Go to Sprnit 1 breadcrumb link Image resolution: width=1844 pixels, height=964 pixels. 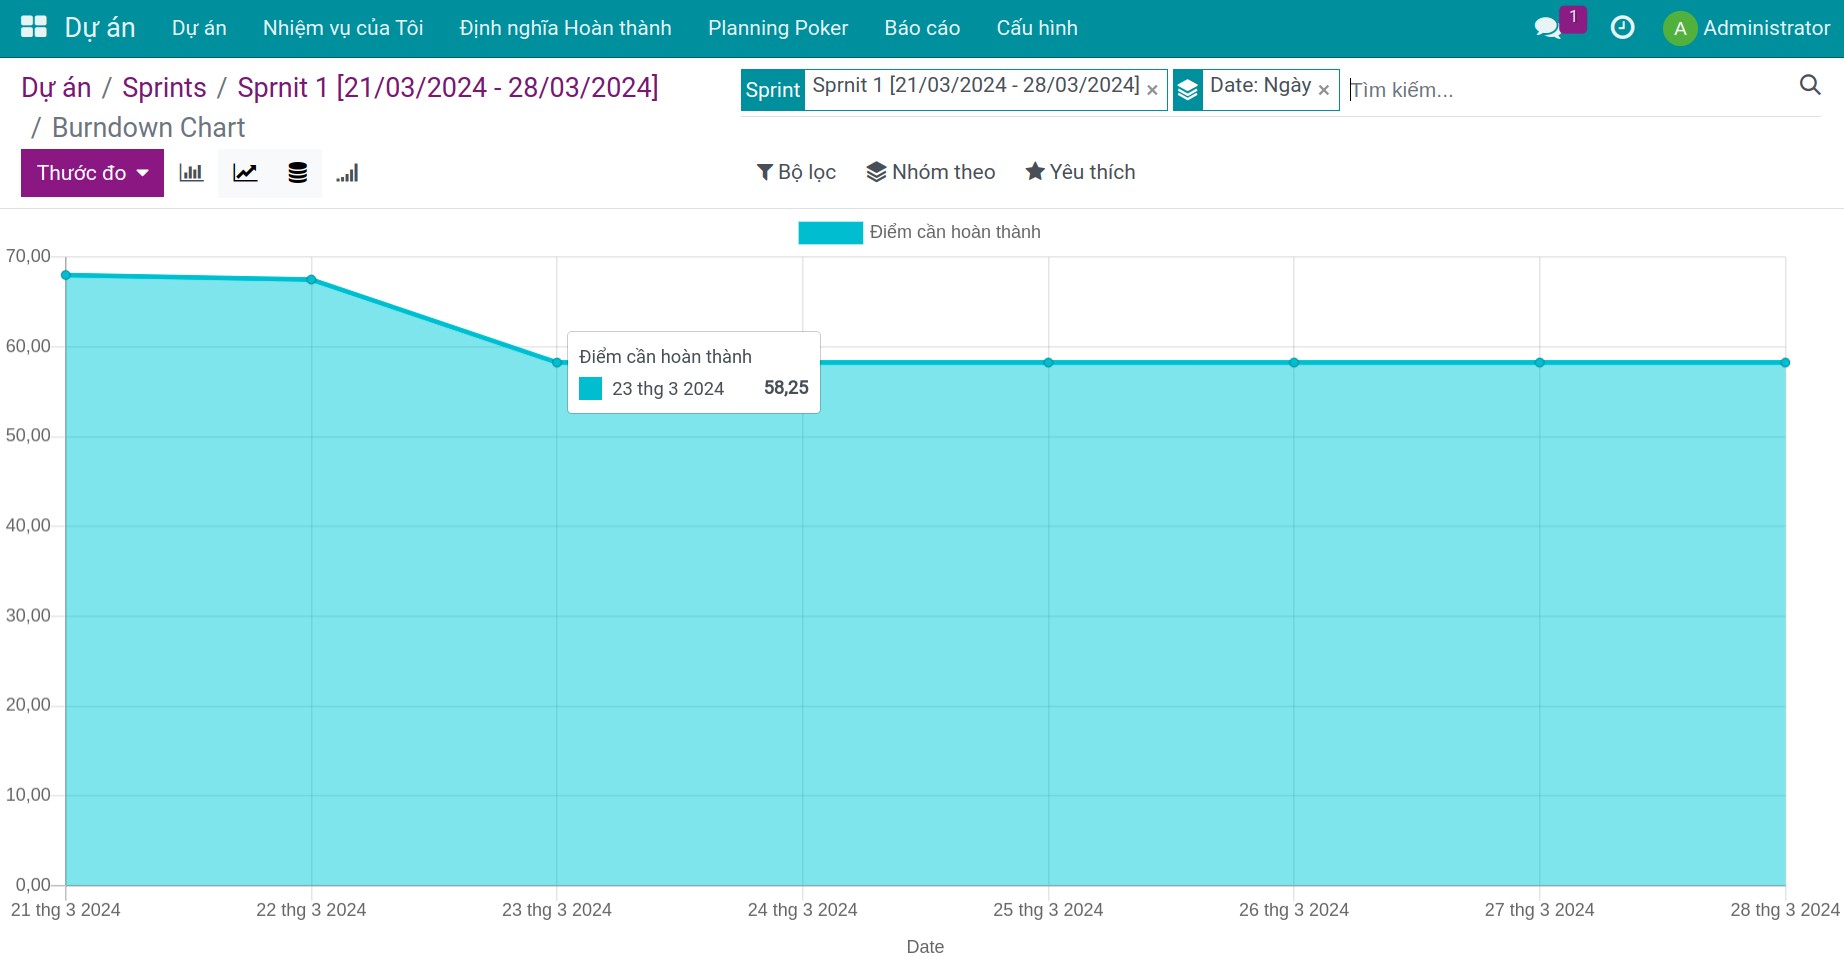tap(448, 88)
